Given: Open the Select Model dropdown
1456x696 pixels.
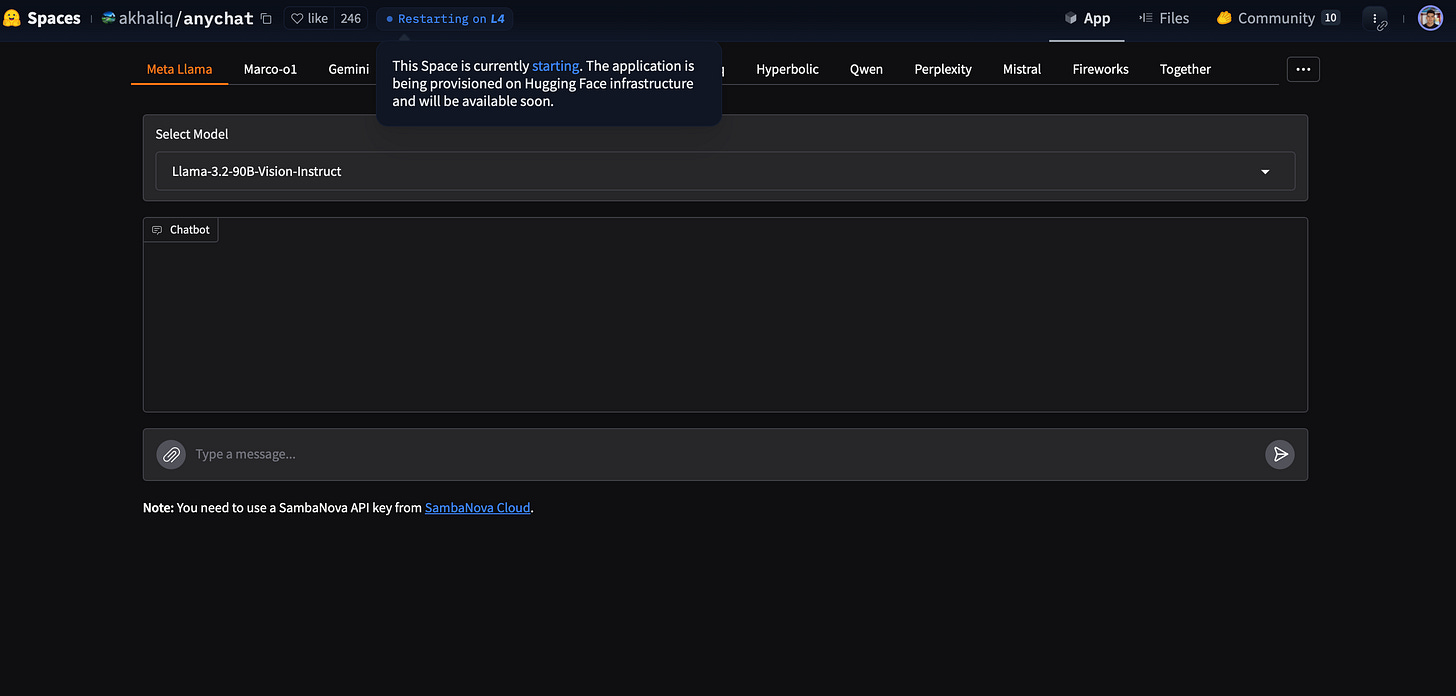Looking at the screenshot, I should pyautogui.click(x=725, y=171).
